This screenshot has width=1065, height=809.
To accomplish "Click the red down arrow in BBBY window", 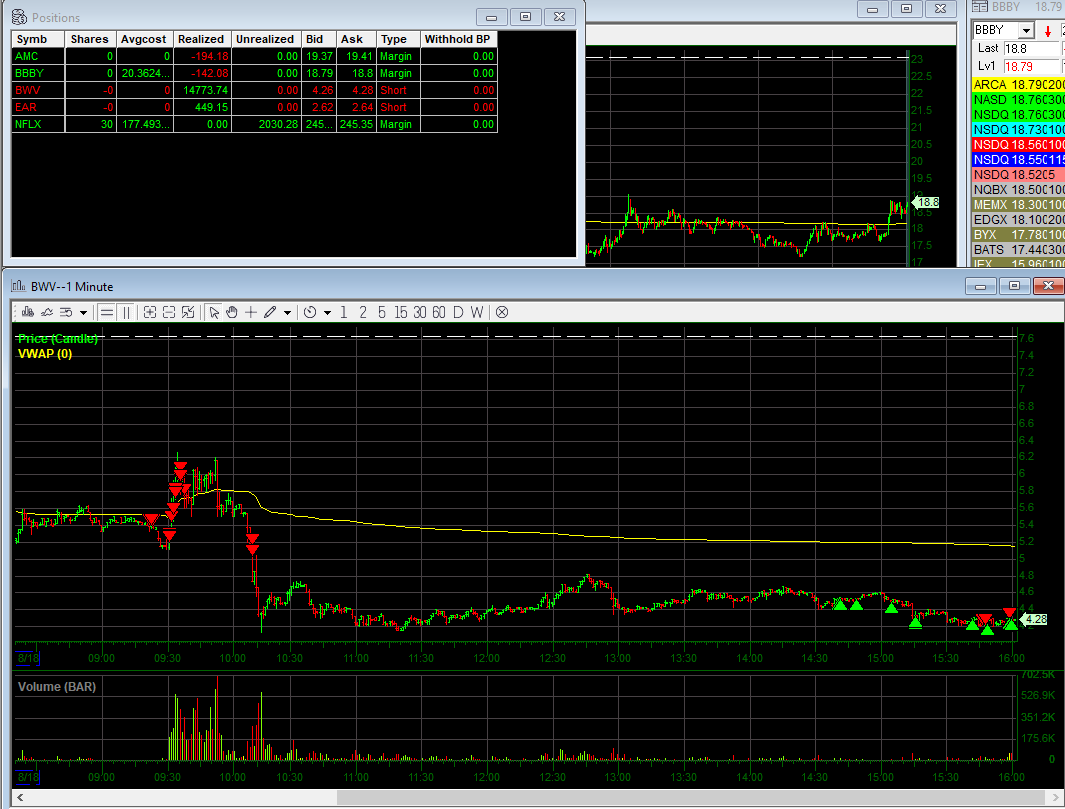I will [1048, 31].
